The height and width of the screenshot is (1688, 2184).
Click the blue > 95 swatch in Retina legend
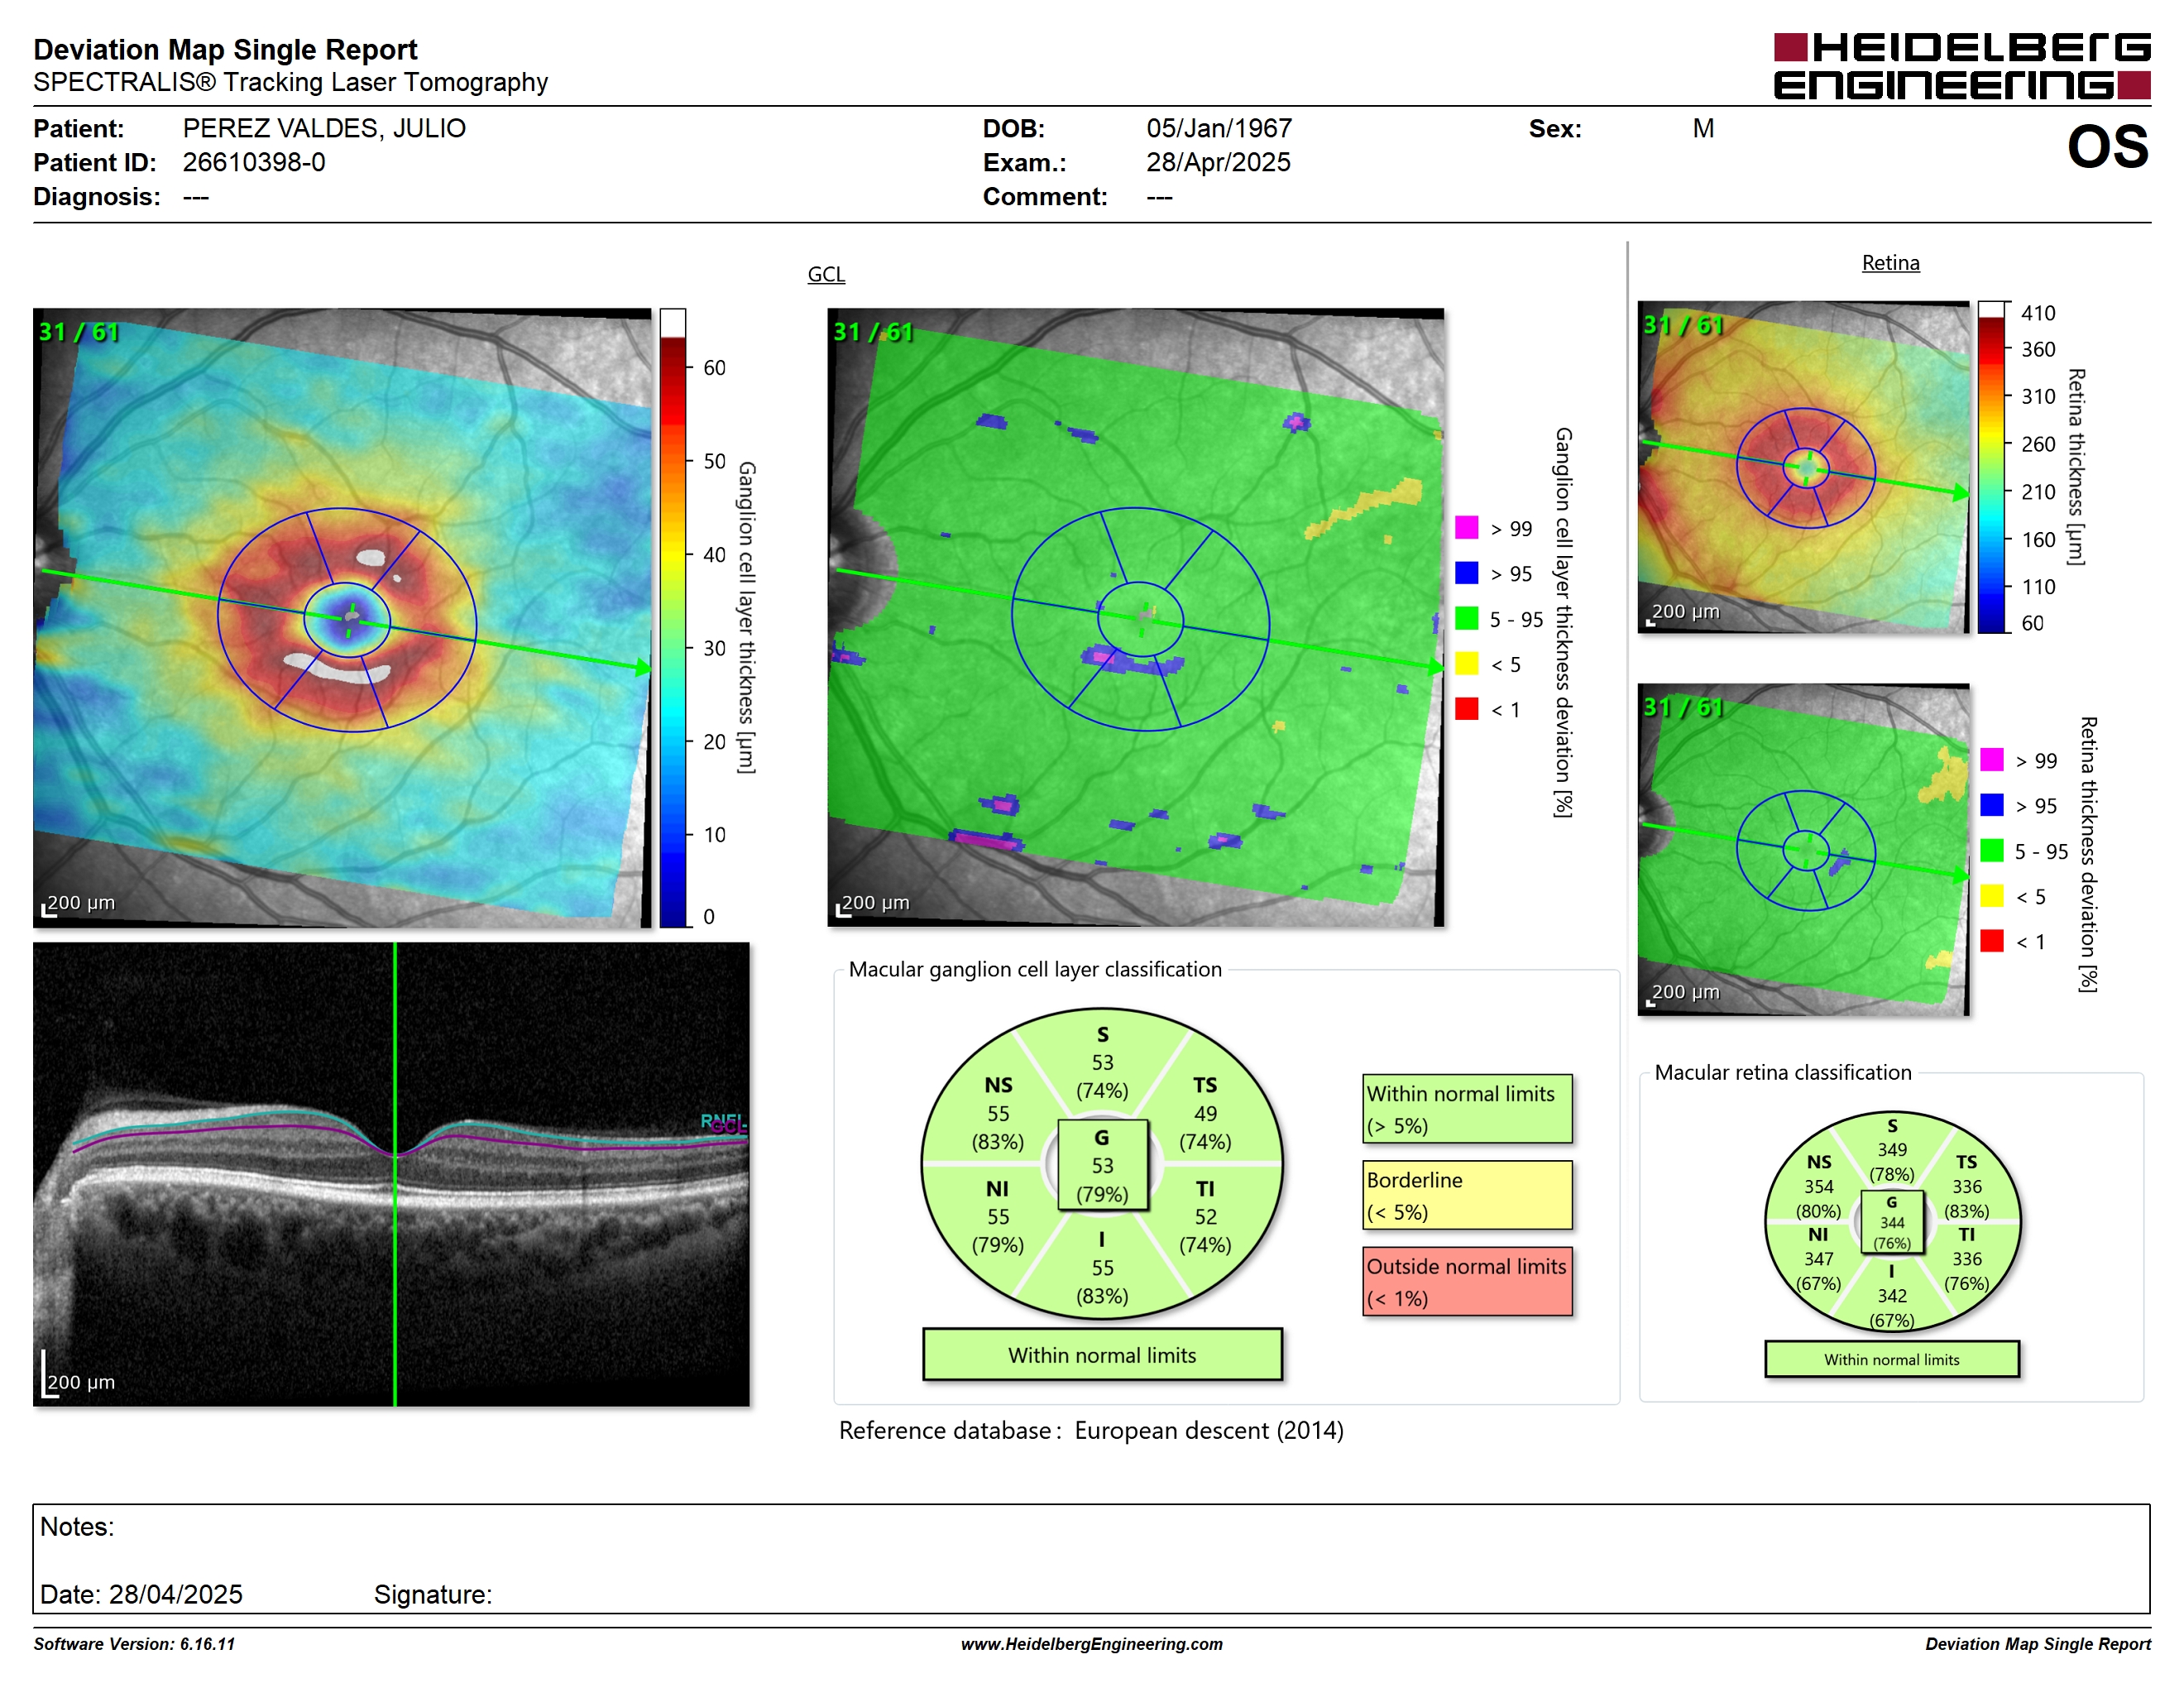[1991, 805]
